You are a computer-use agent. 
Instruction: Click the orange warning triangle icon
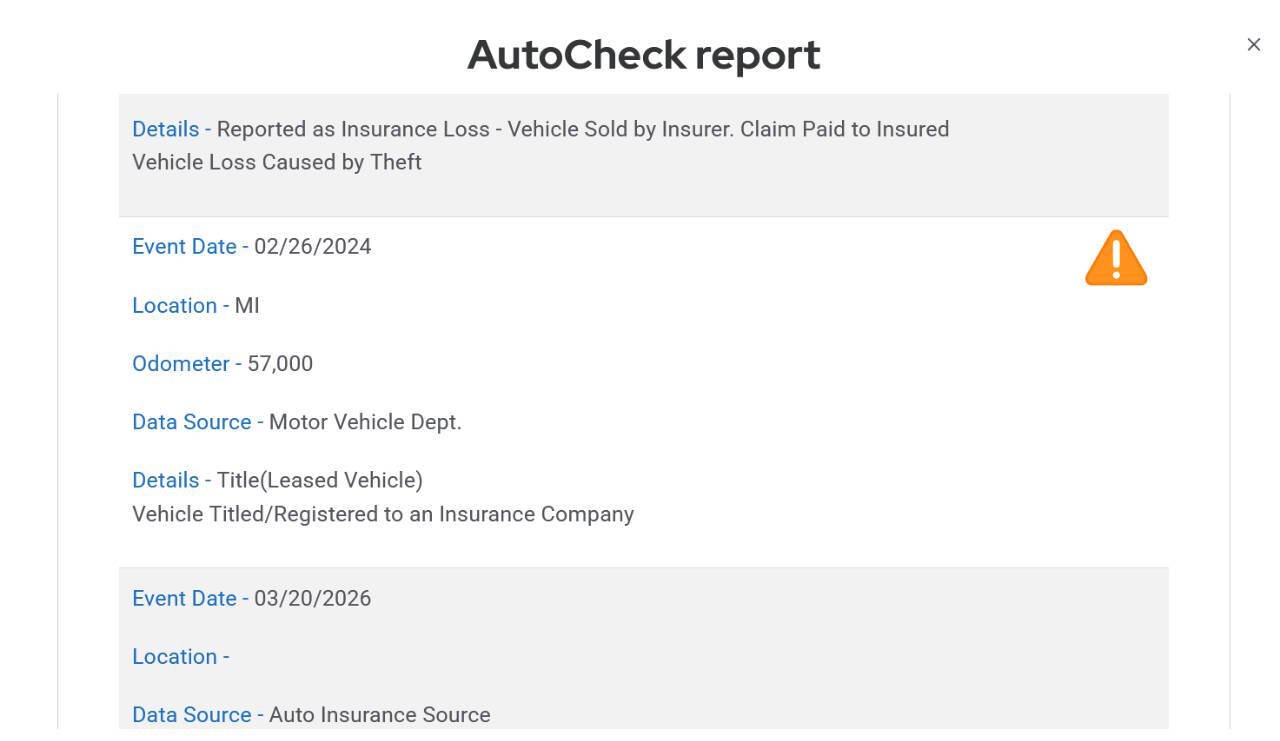[x=1116, y=258]
